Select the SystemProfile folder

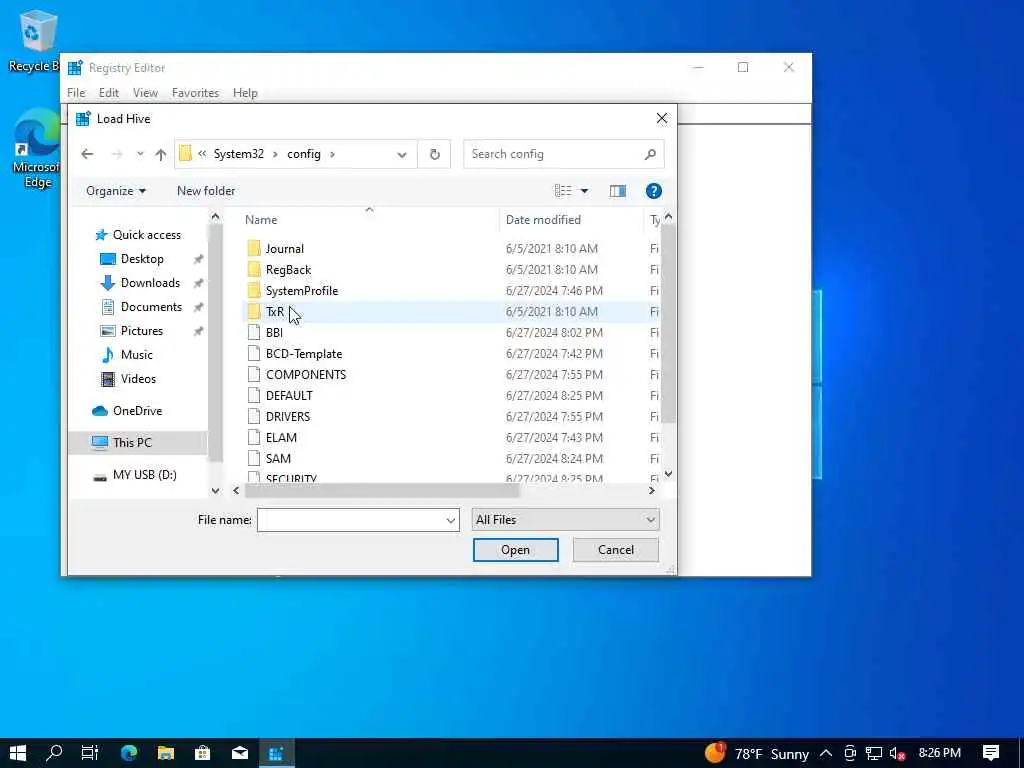(302, 291)
